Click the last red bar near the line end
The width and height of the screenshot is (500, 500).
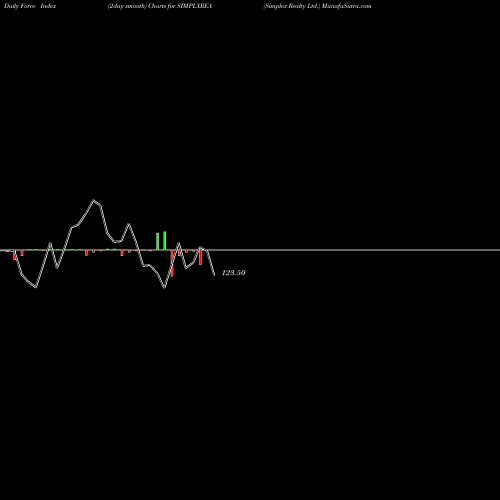click(200, 257)
